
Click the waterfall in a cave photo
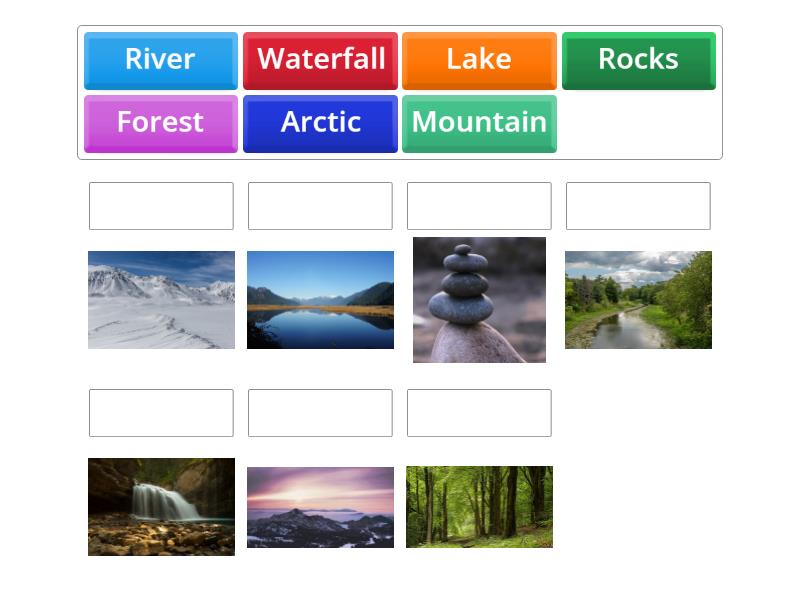pyautogui.click(x=161, y=507)
